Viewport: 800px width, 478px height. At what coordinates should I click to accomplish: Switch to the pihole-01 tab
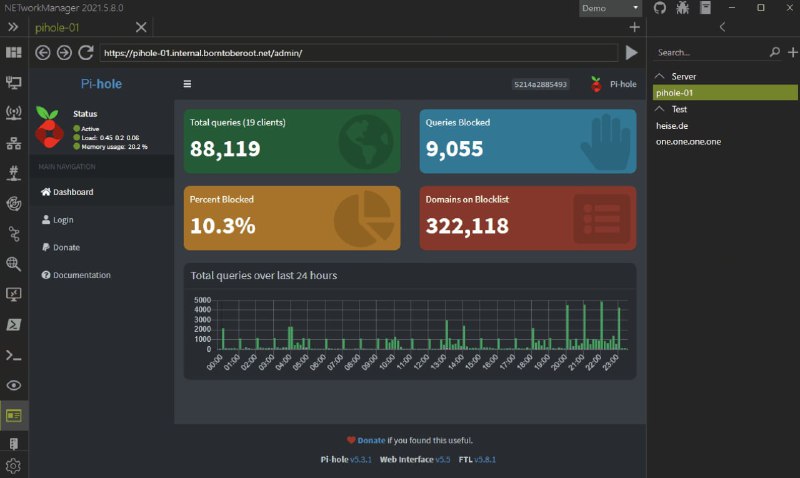tap(57, 28)
